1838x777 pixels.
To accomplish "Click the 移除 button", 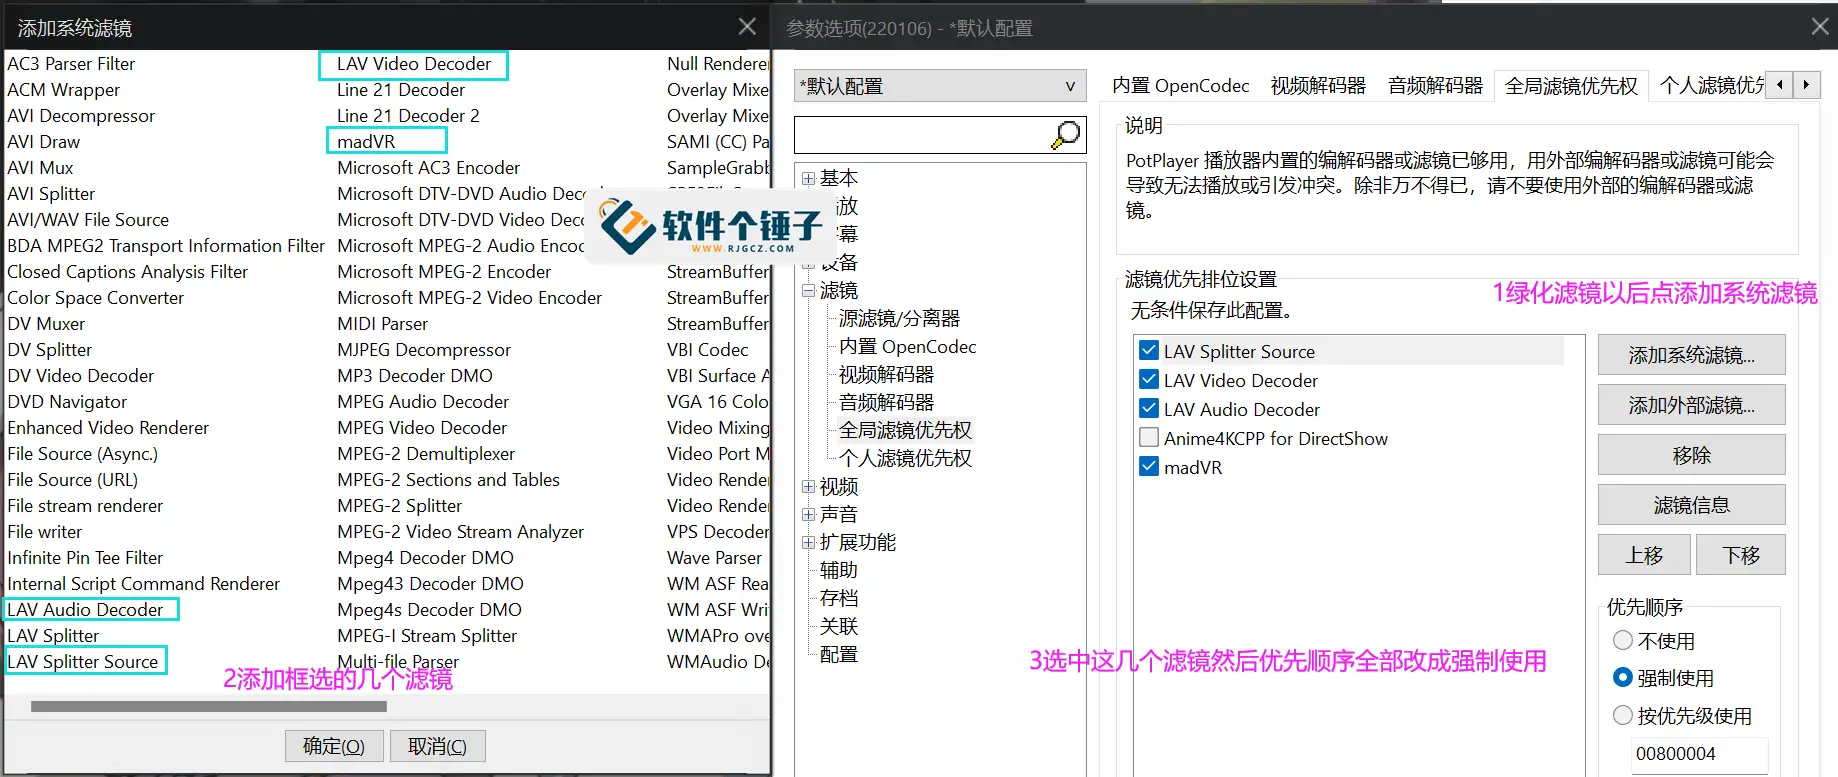I will 1691,455.
